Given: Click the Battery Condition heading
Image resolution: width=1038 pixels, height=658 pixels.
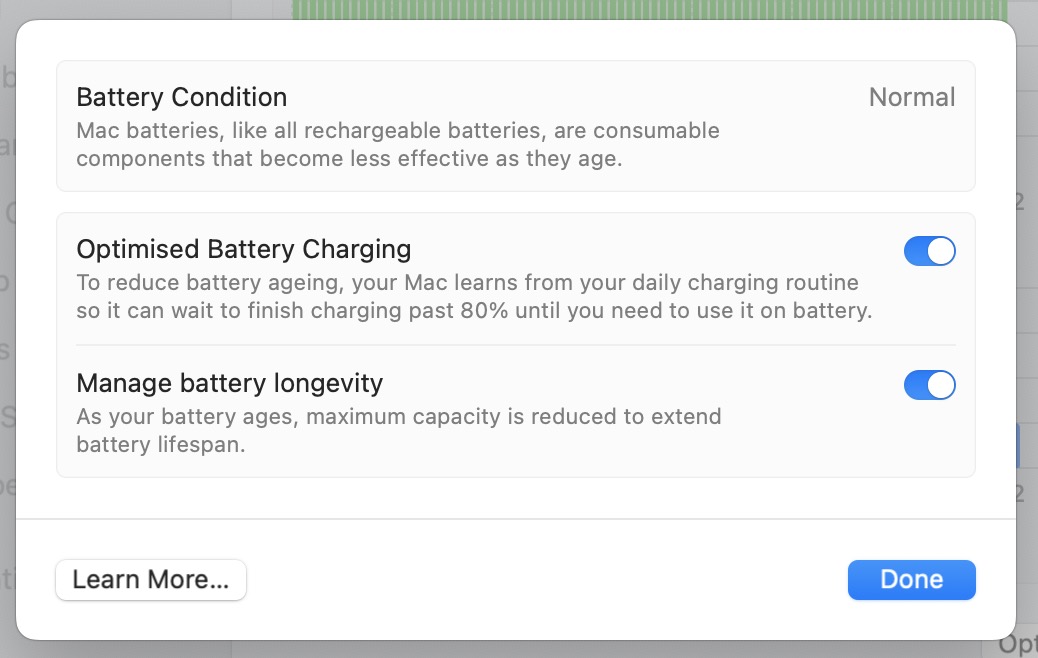Looking at the screenshot, I should [x=182, y=97].
